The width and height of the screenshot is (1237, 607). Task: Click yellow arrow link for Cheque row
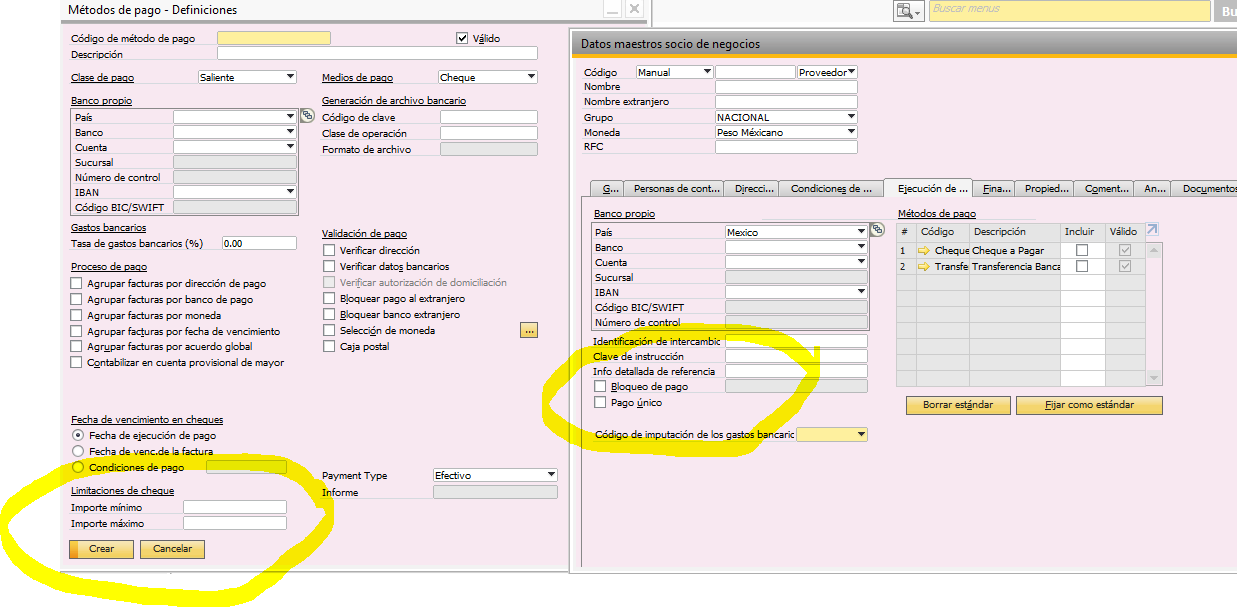tap(924, 251)
